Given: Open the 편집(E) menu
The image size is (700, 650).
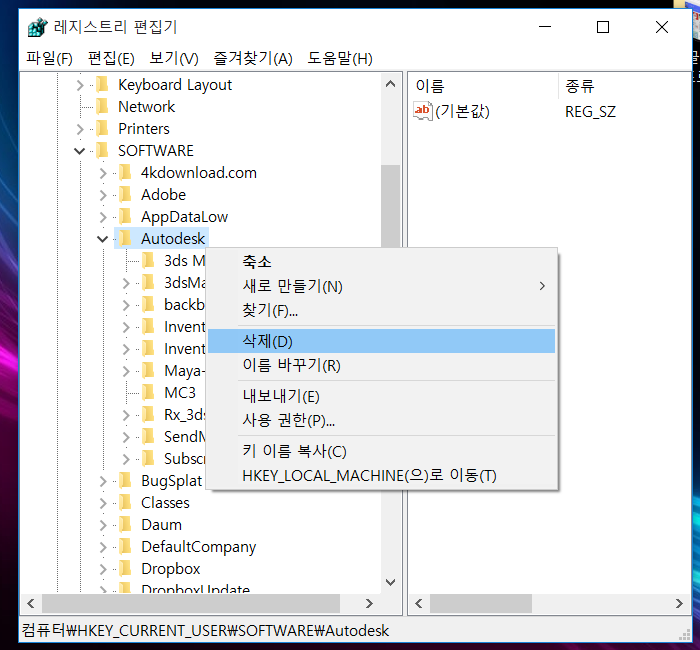Looking at the screenshot, I should coord(111,58).
